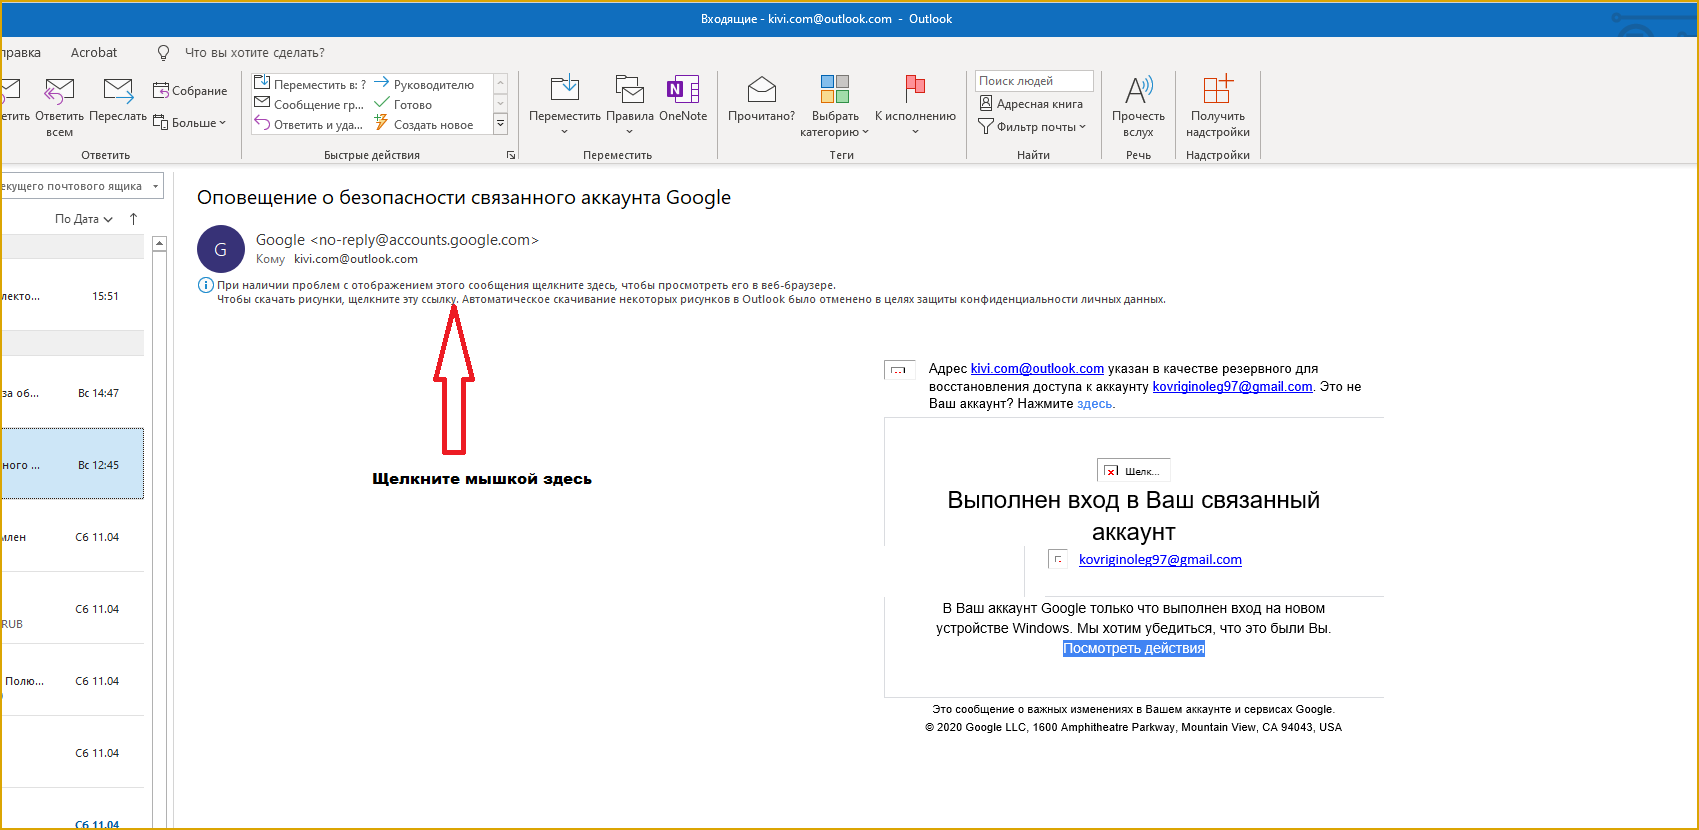Click the message list scroll-up arrow
Image resolution: width=1699 pixels, height=830 pixels.
click(x=159, y=243)
